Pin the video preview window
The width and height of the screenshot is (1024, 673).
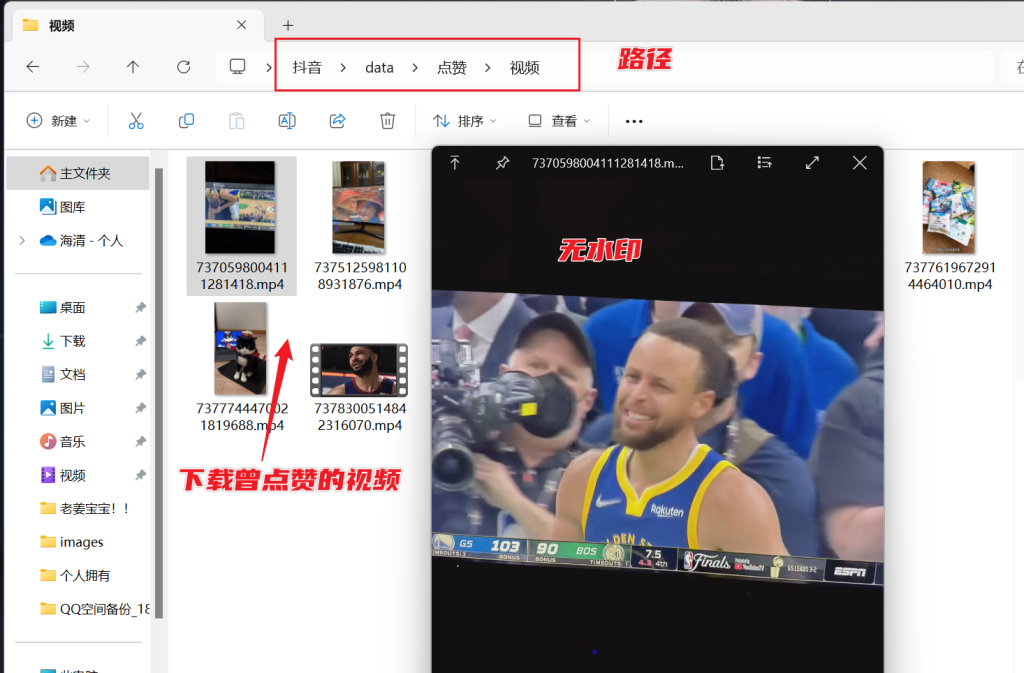[502, 162]
